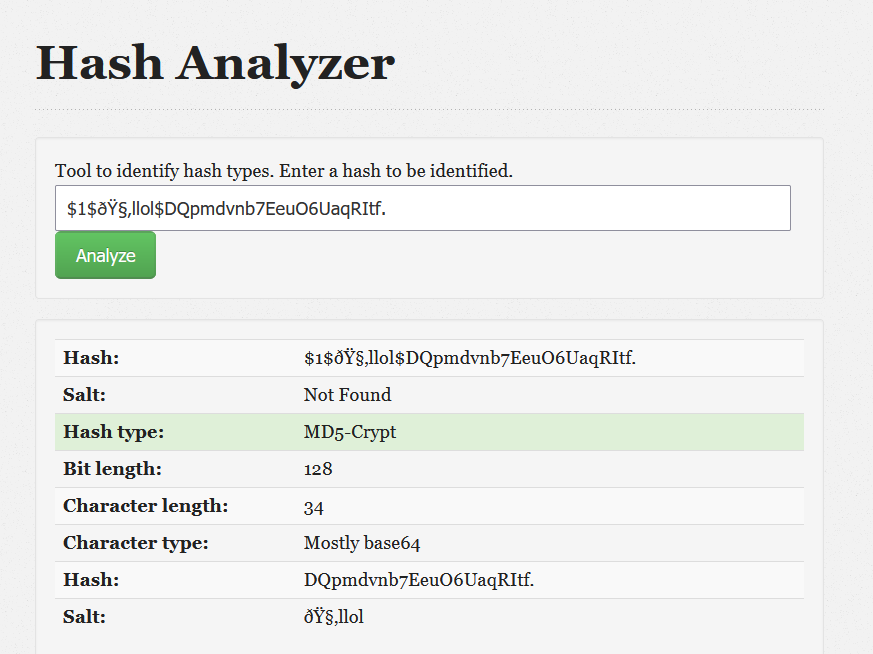Click the Hash label in the first table row
873x654 pixels.
pos(90,358)
